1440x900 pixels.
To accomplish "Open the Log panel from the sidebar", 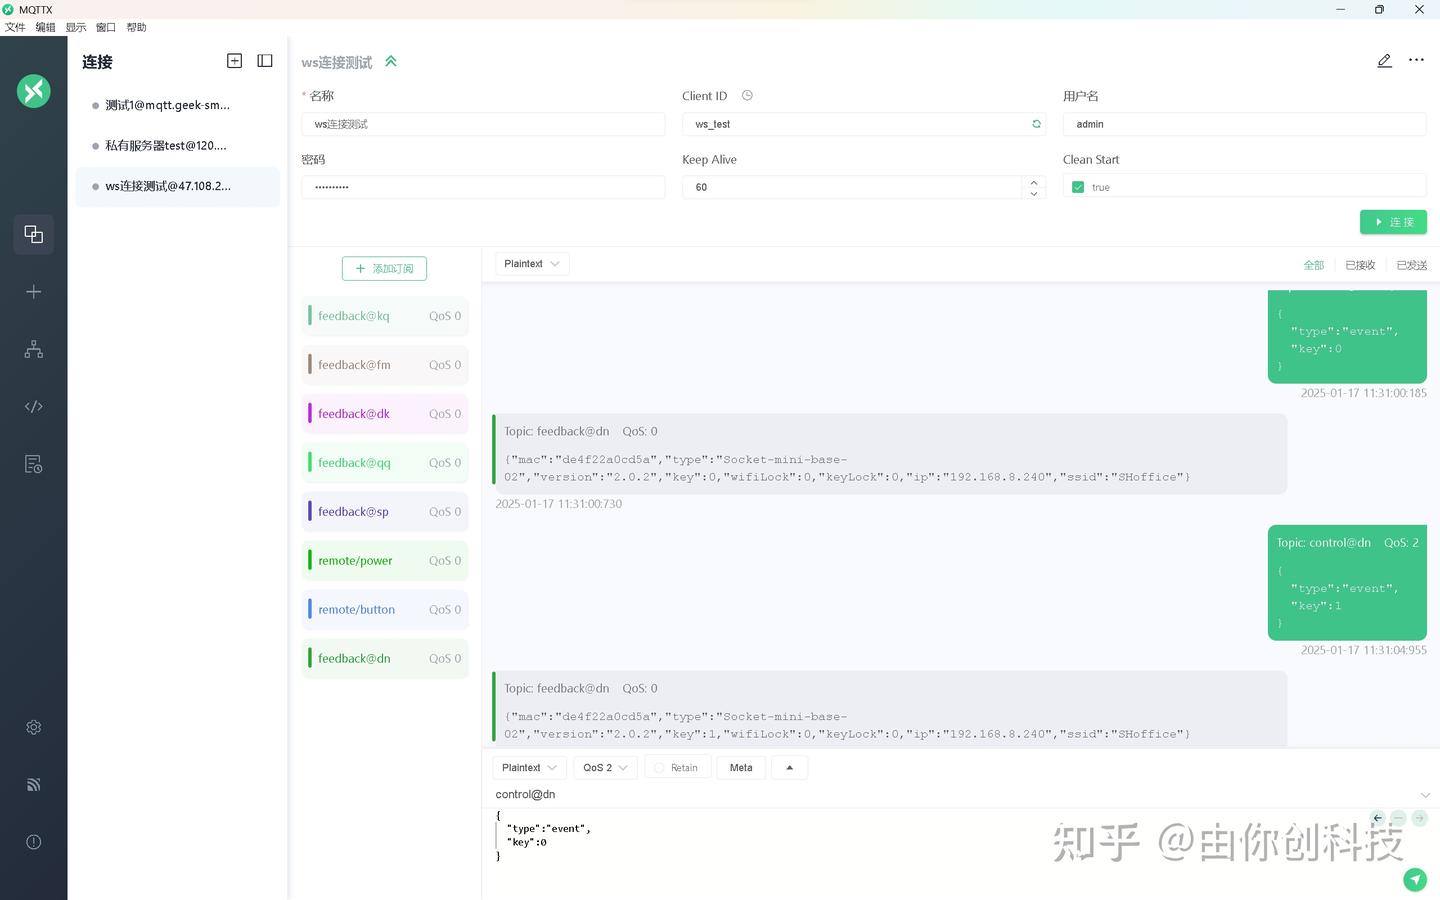I will [x=33, y=464].
